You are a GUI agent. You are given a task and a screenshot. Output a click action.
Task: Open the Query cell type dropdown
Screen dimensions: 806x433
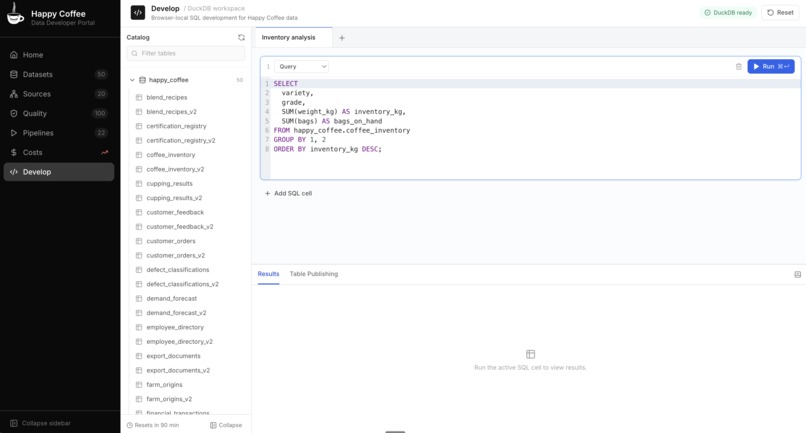click(301, 67)
